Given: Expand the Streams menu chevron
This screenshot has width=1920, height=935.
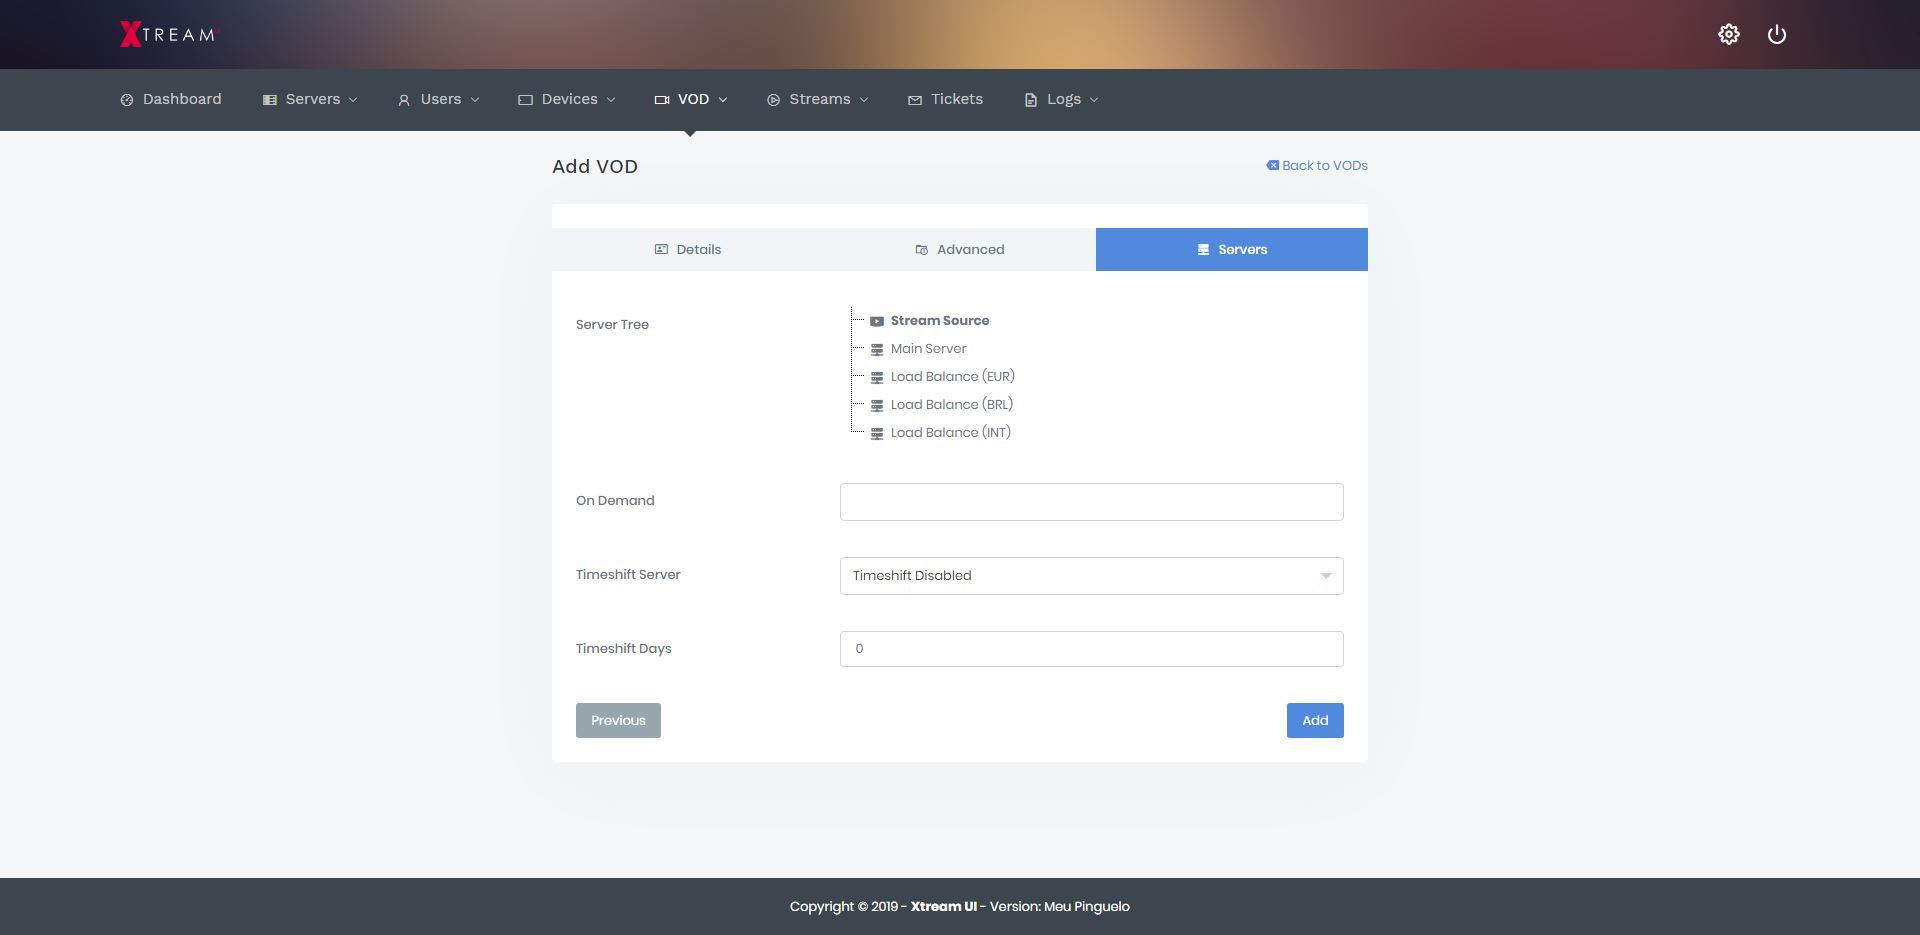Looking at the screenshot, I should [864, 100].
